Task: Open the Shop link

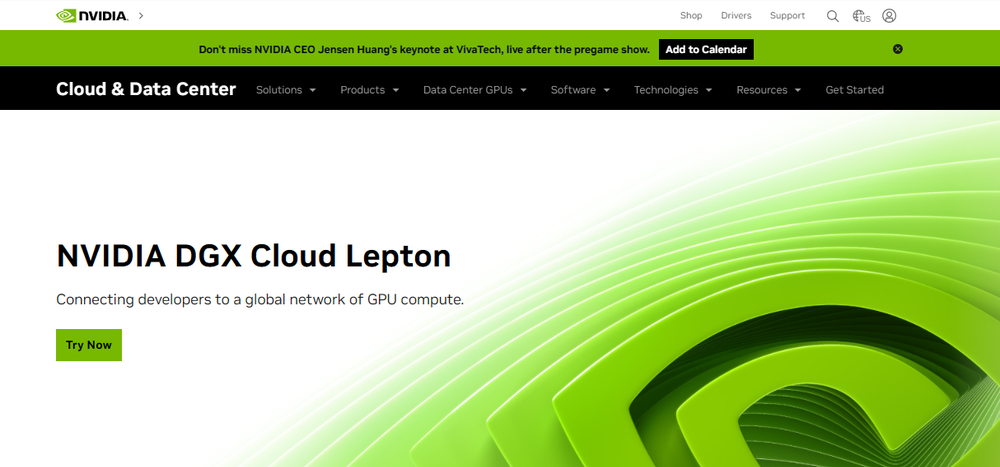Action: pyautogui.click(x=691, y=15)
